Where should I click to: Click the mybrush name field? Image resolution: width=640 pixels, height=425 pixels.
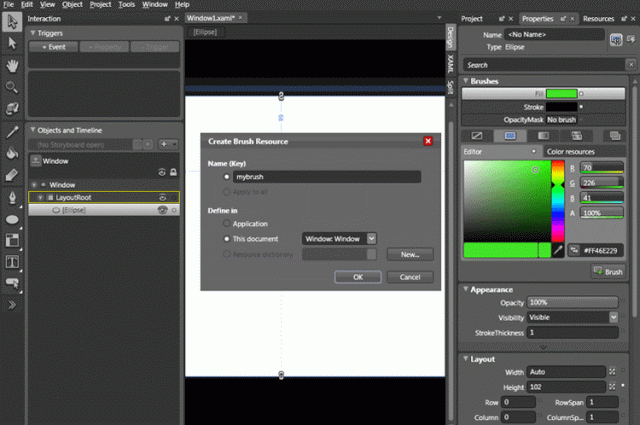point(327,177)
